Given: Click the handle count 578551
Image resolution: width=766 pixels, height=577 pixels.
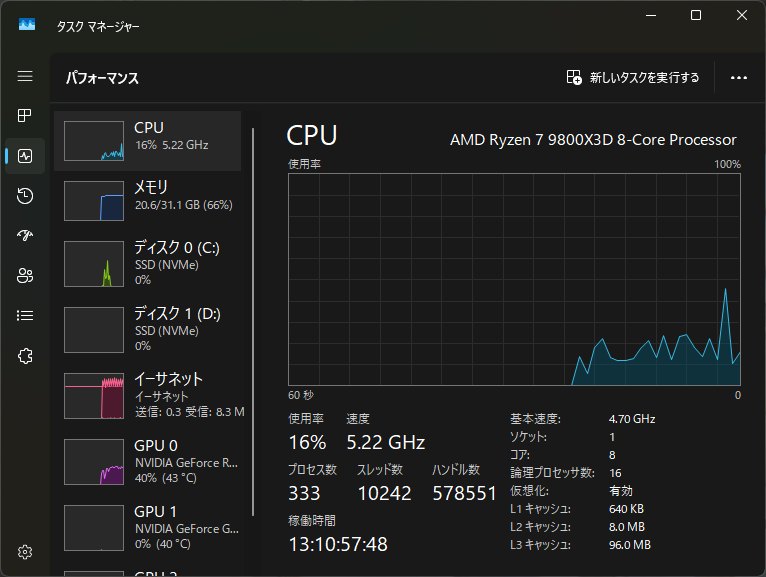Looking at the screenshot, I should tap(465, 493).
